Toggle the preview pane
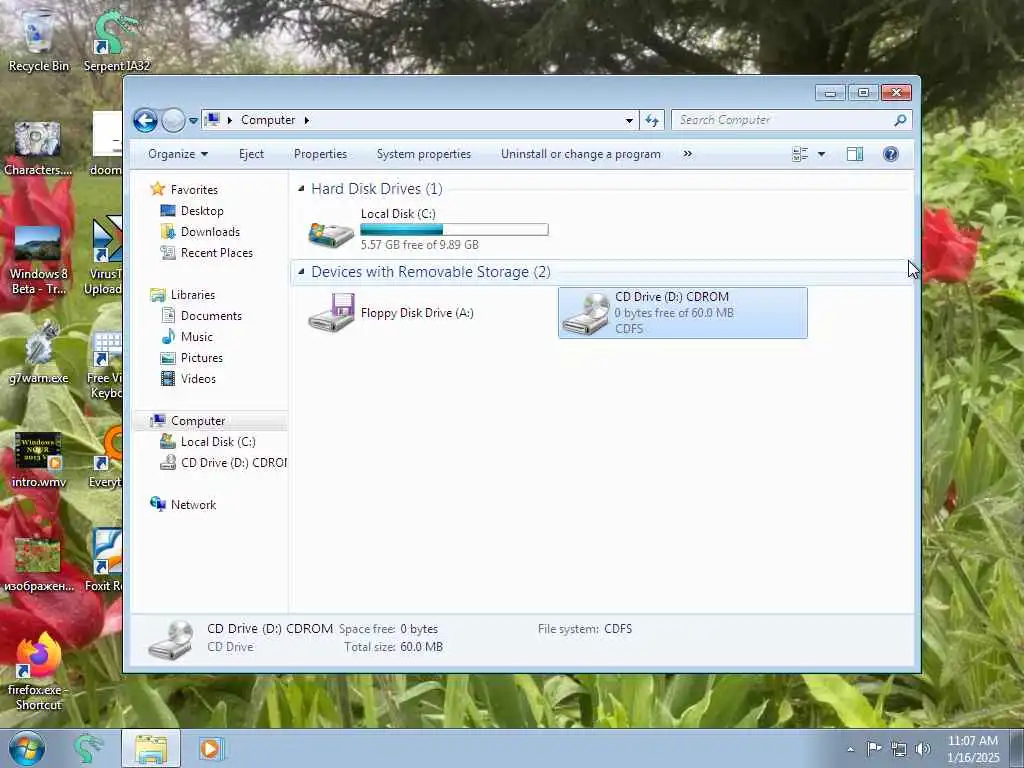This screenshot has height=768, width=1024. tap(855, 154)
